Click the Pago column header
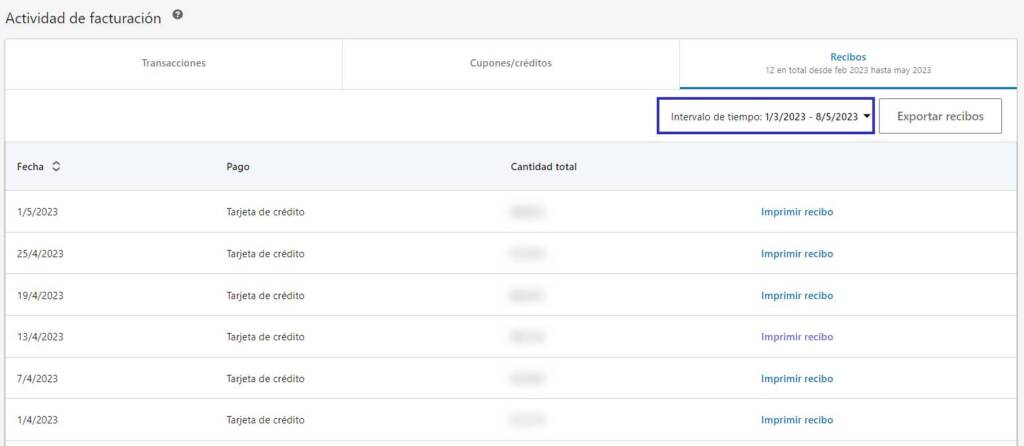Screen dimensions: 1024x446 (x=238, y=166)
